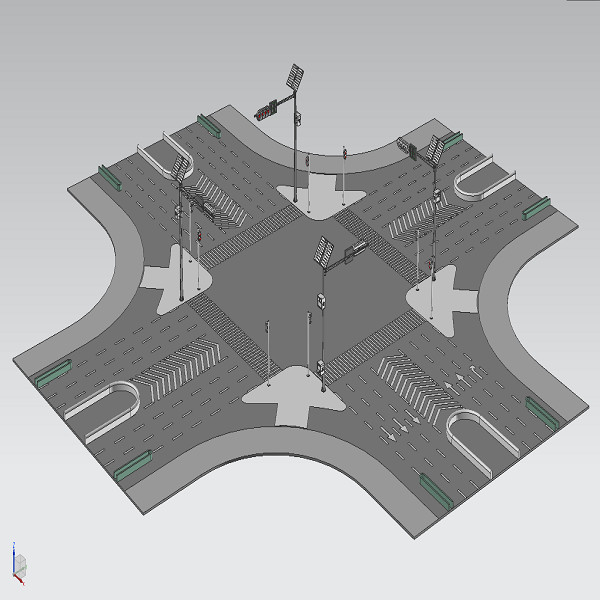Click the green barrier nearest the bottom-left sidewalk curve
Image resolution: width=600 pixels, height=600 pixels.
[131, 465]
